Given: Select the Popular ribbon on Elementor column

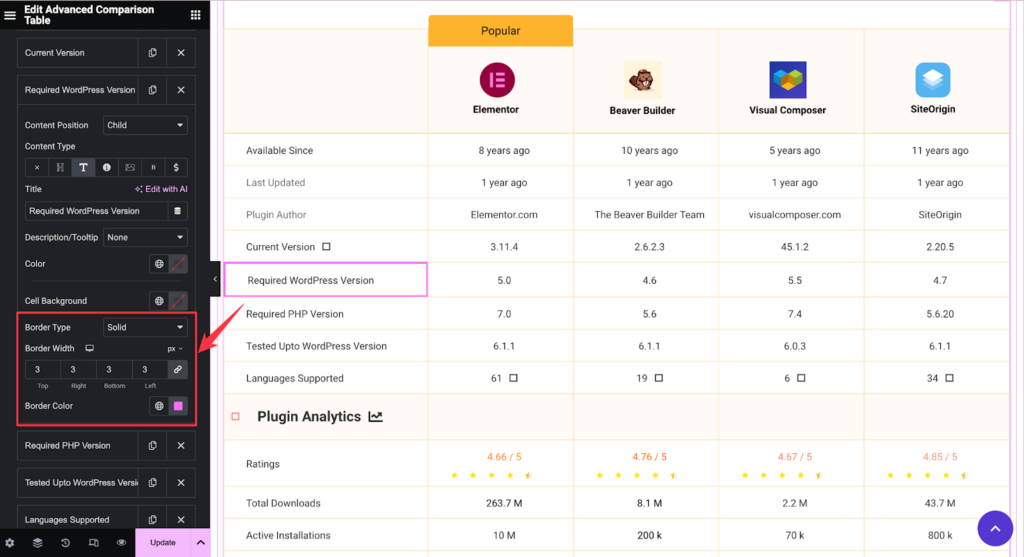Looking at the screenshot, I should [x=500, y=31].
